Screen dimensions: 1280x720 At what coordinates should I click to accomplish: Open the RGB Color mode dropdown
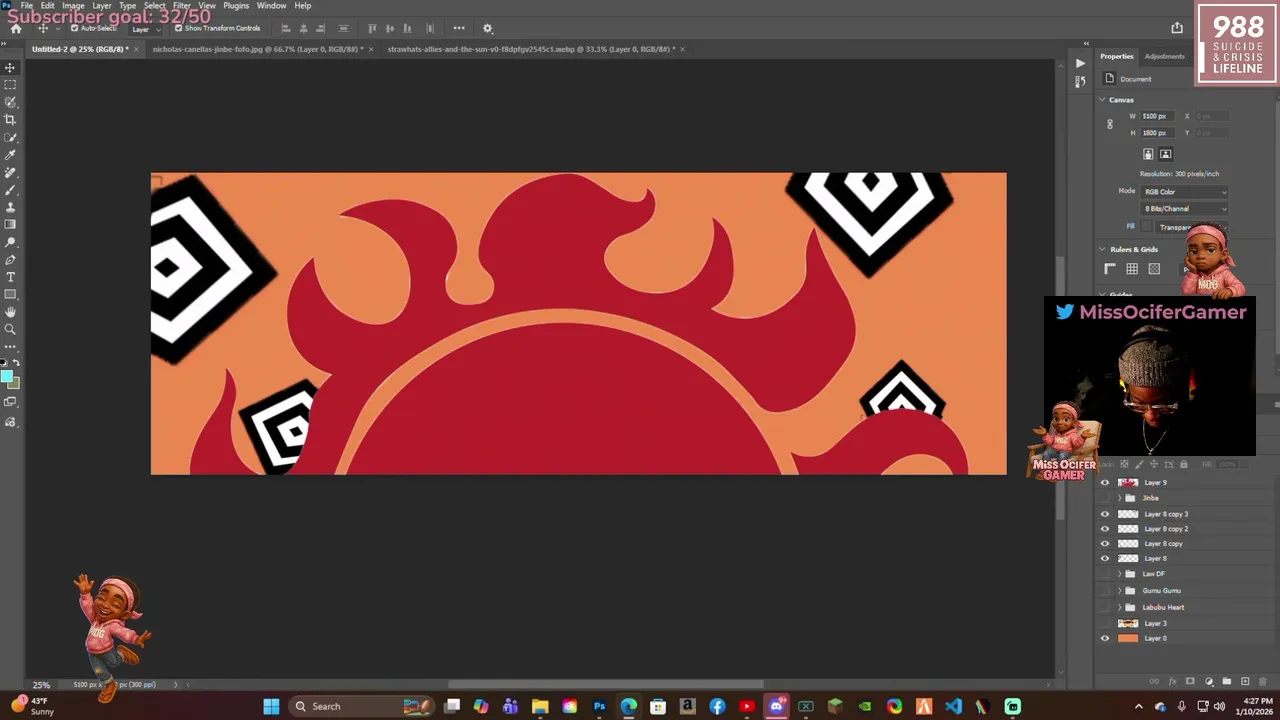(x=1184, y=192)
